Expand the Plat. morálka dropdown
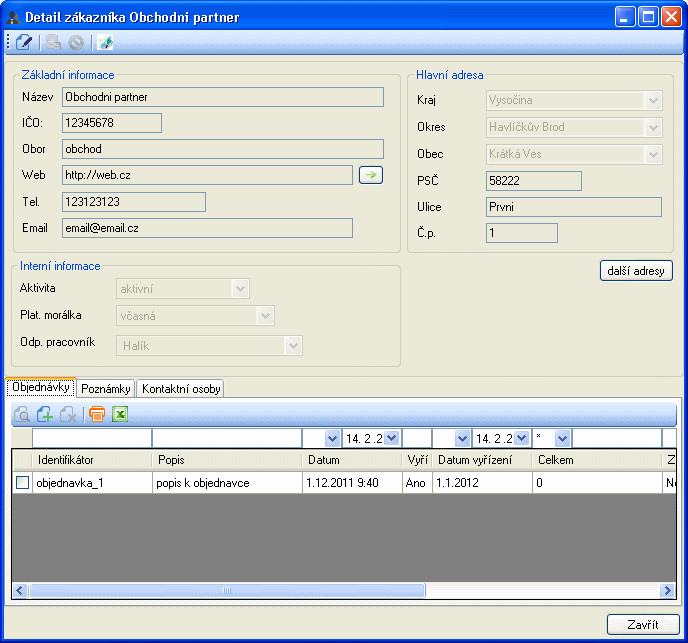 click(265, 316)
